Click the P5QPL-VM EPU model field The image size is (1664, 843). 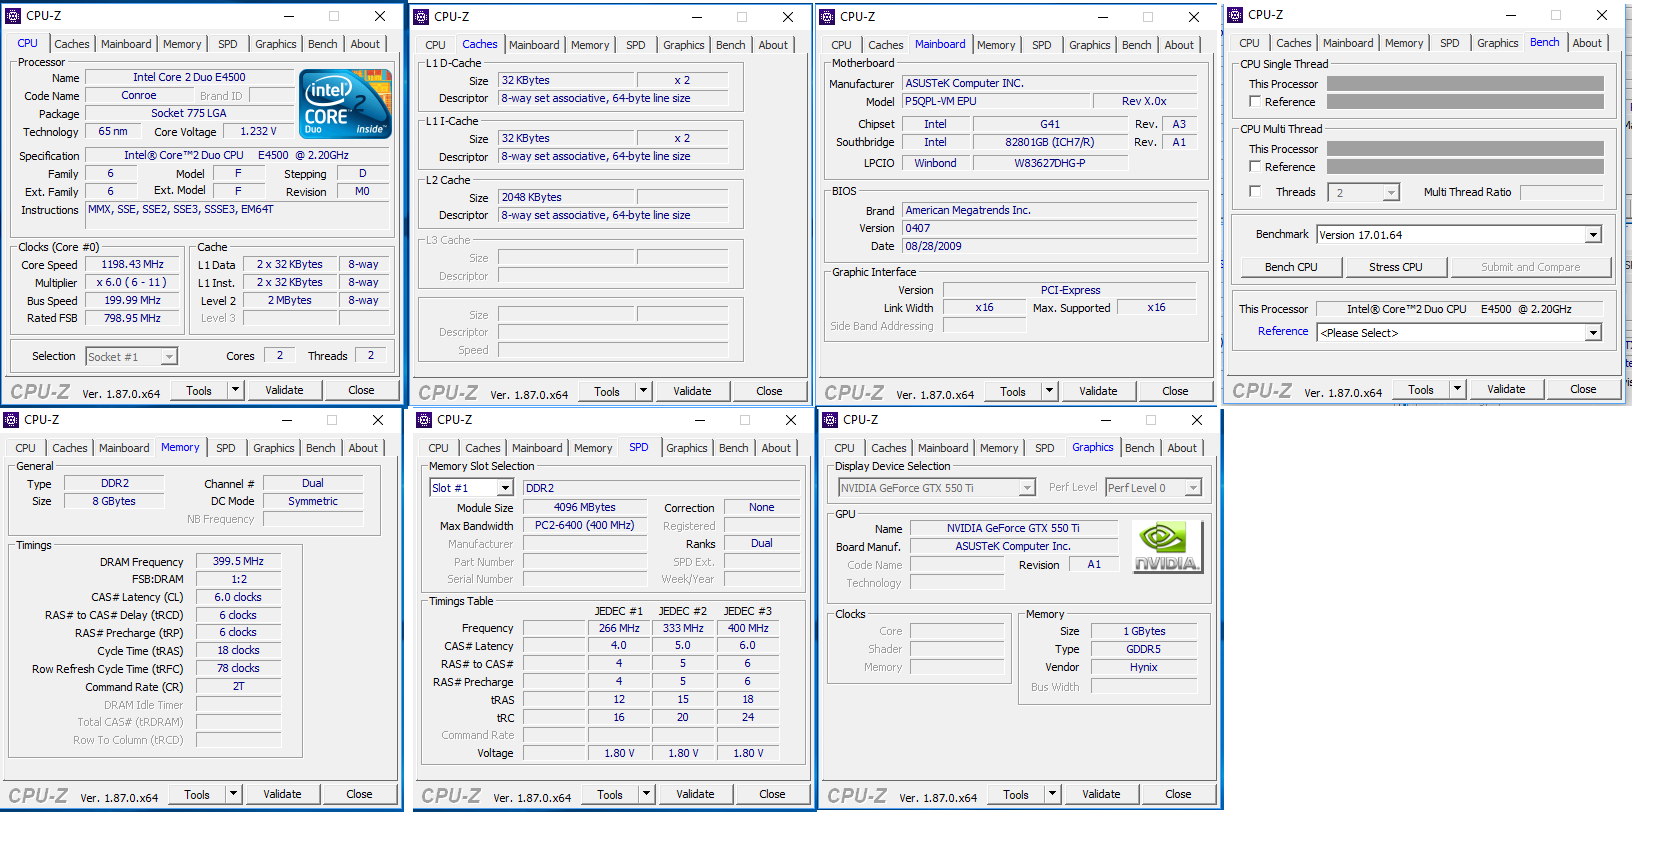995,101
